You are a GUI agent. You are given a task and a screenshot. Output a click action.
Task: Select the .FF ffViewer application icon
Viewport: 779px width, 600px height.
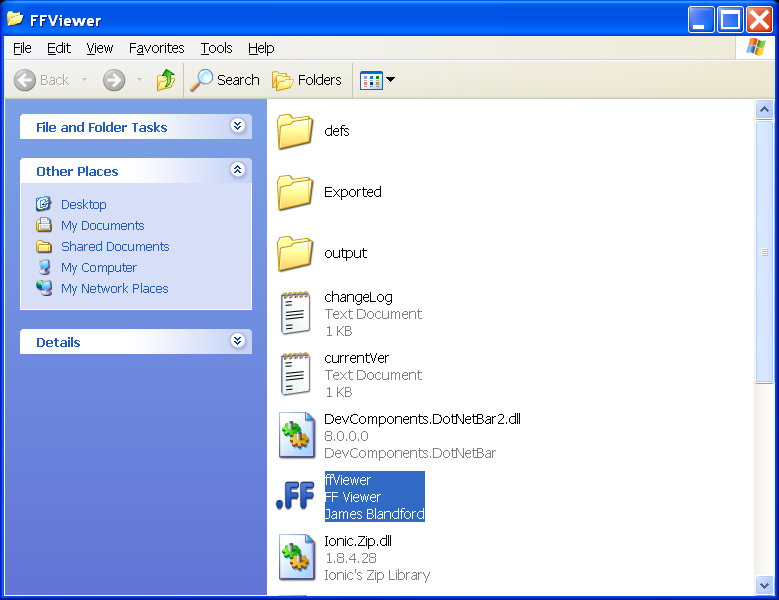[295, 496]
